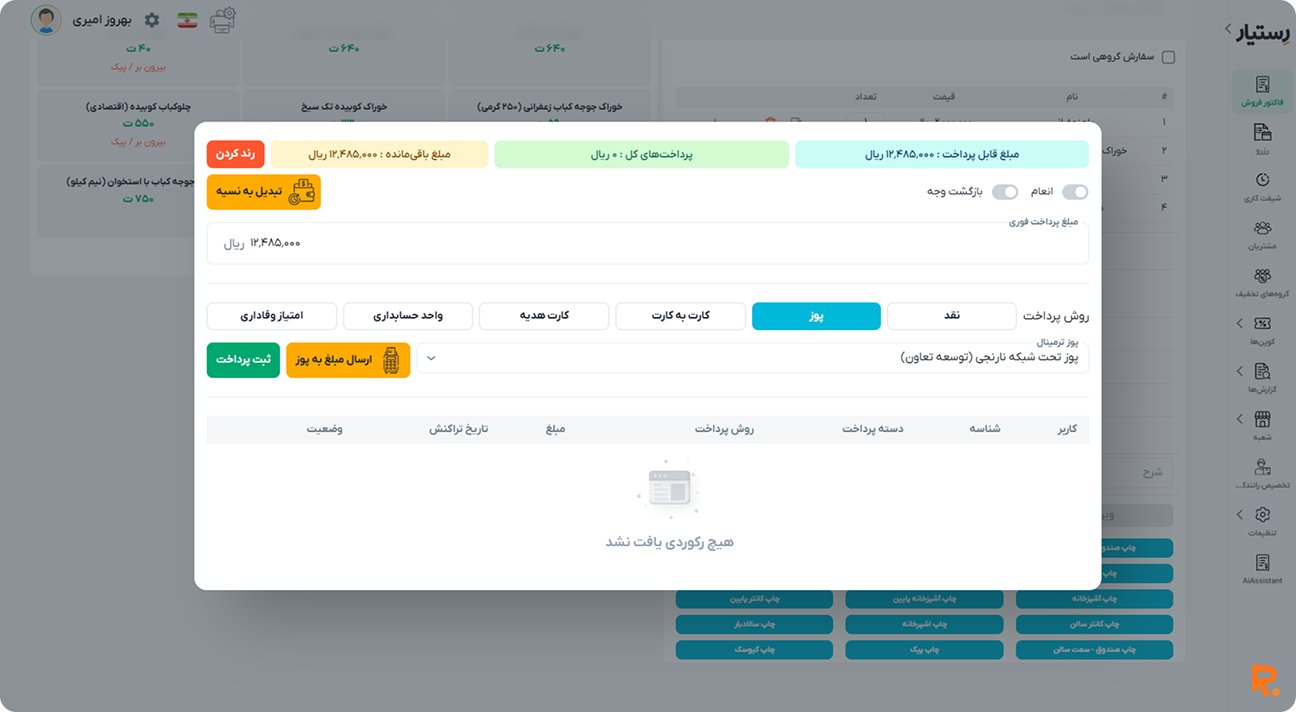
Task: Click the هیچ رکوردی یافت نشد message
Action: 669,542
